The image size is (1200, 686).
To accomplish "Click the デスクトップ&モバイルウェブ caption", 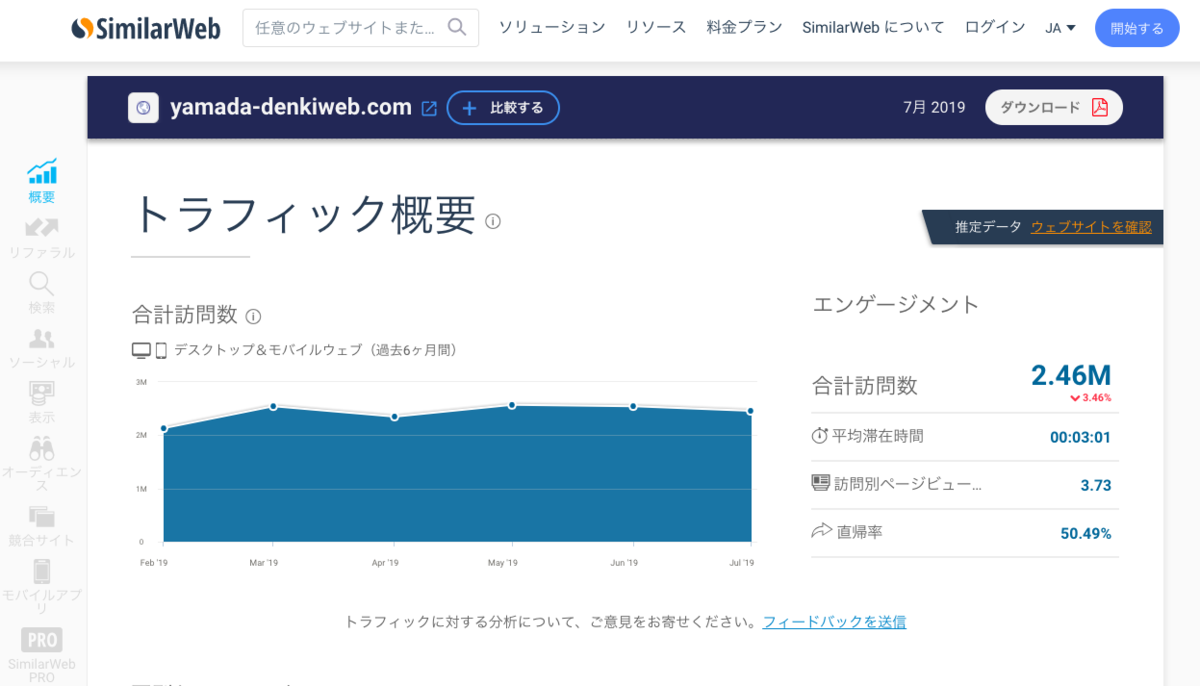I will (315, 351).
